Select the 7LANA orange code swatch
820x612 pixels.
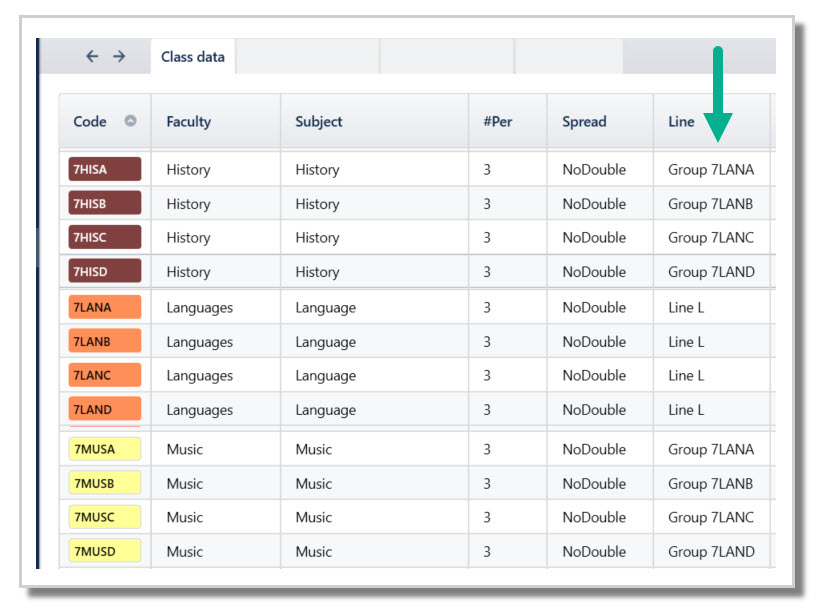[x=104, y=308]
